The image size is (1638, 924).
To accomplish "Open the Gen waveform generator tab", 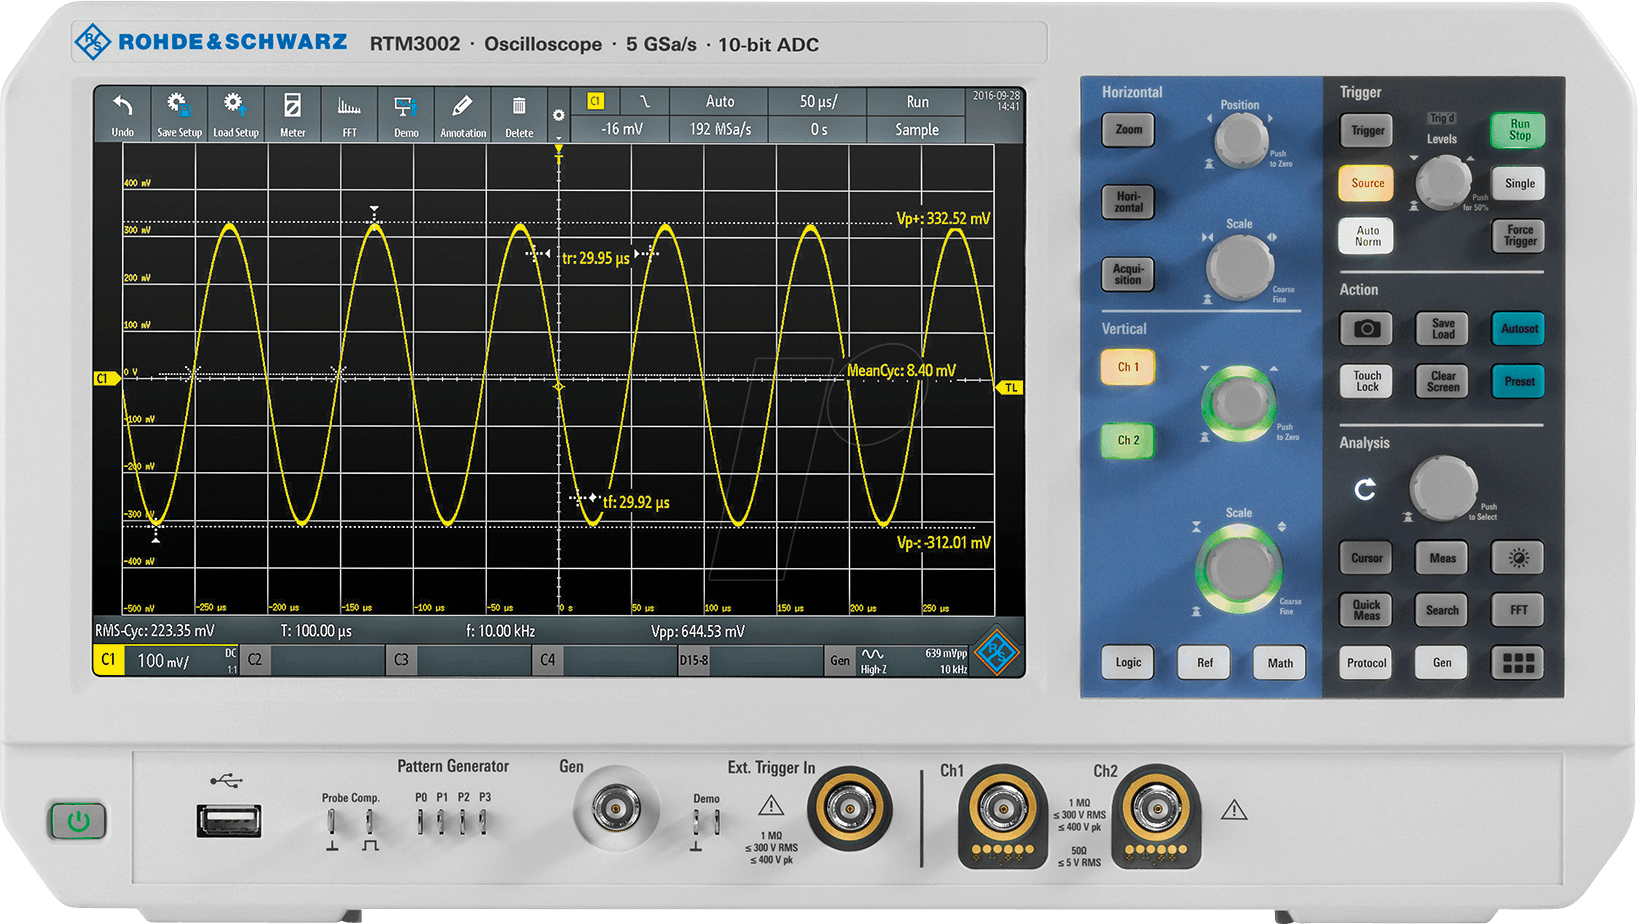I will (x=840, y=660).
